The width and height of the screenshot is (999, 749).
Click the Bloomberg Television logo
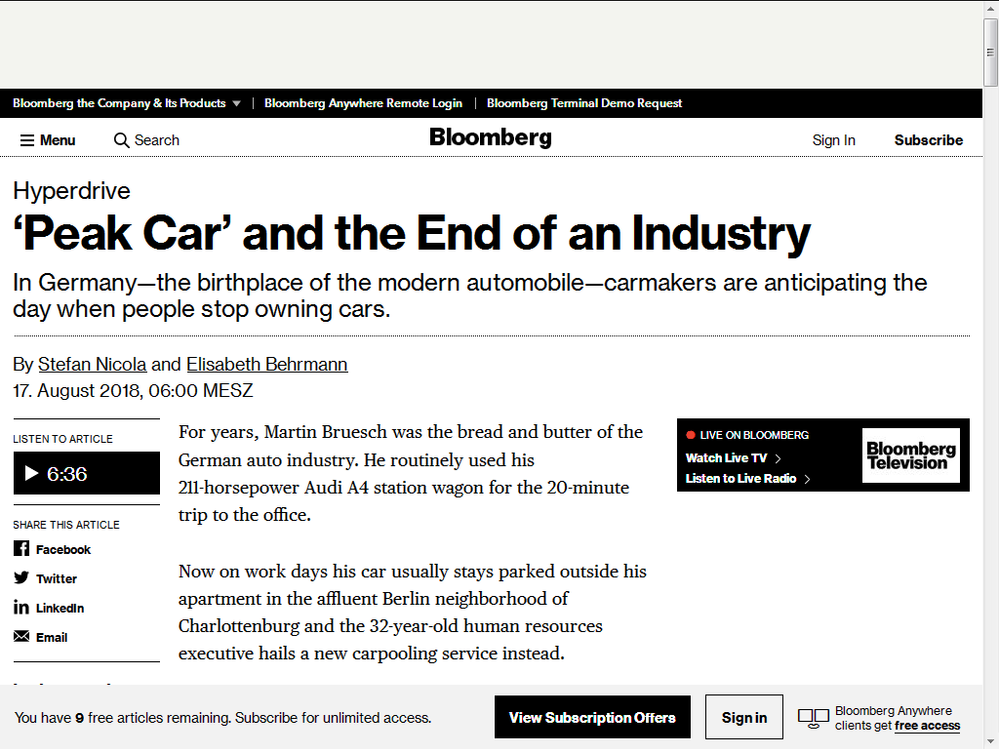[910, 455]
